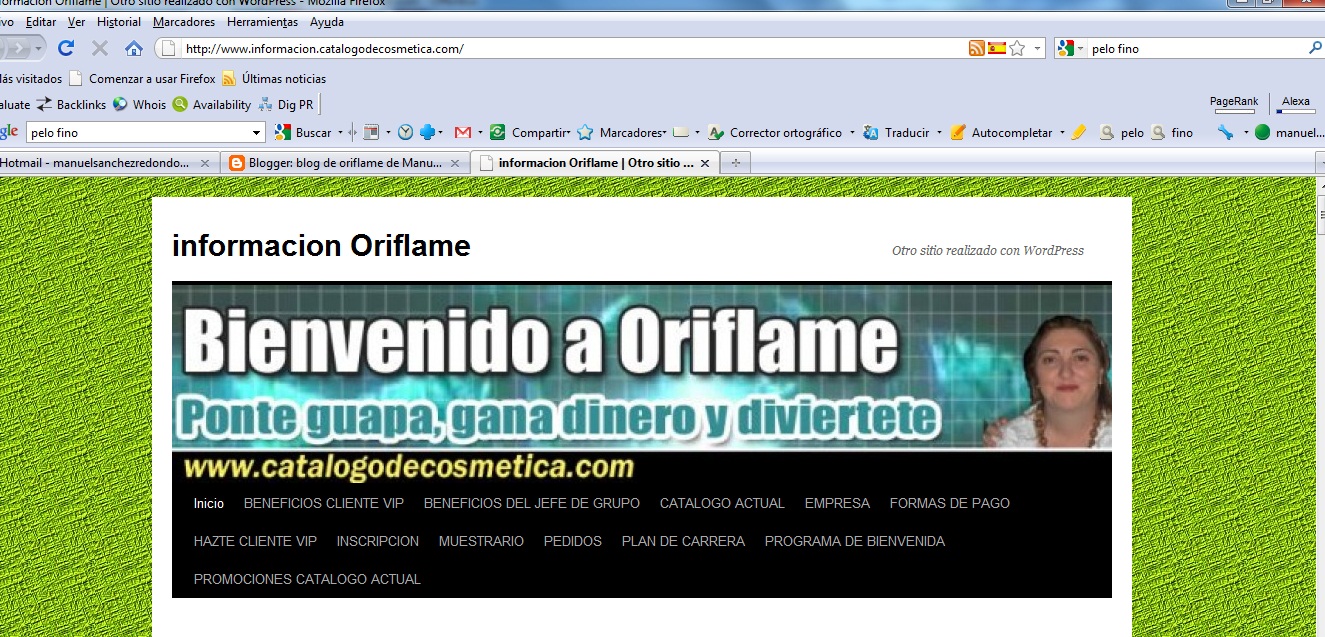Switch to the Hotmail tab
Viewport: 1325px width, 637px height.
click(x=108, y=163)
